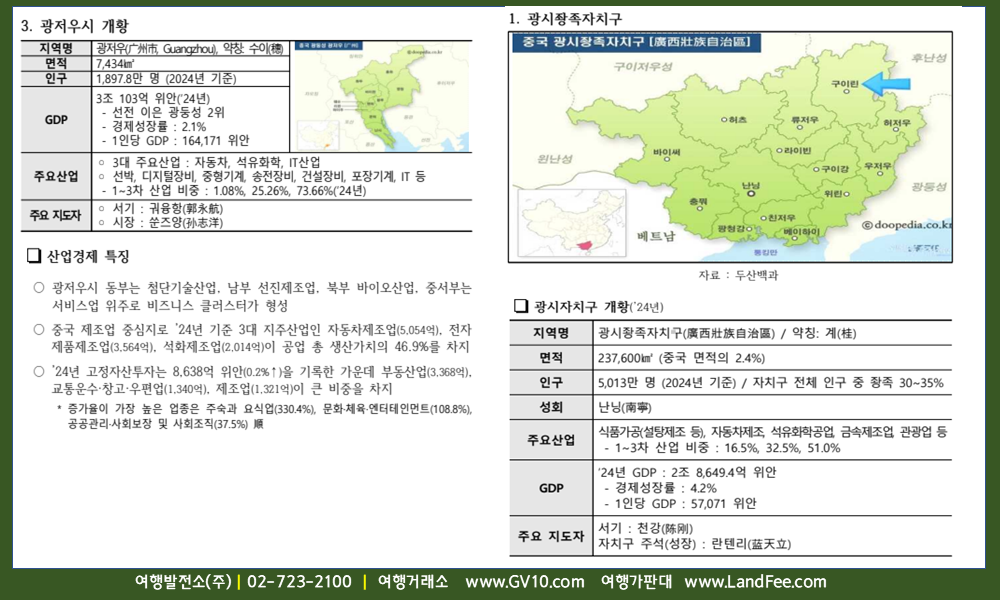Click the 허츠 label on the map
This screenshot has width=1000, height=600.
(737, 119)
